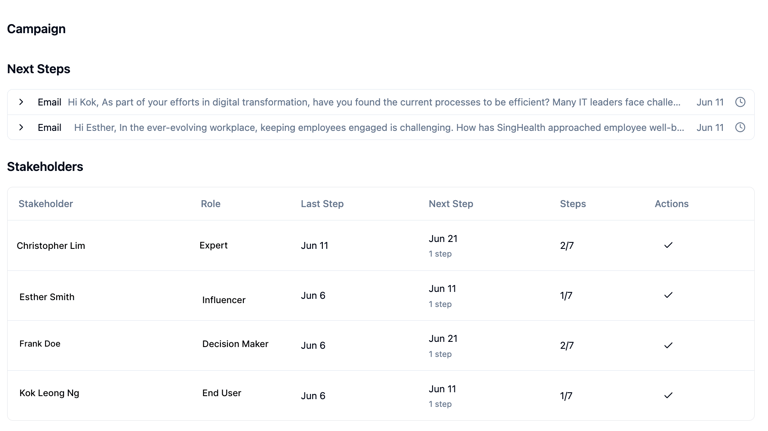Click clock icon on Hi Kok email
Viewport: 768px width, 431px height.
click(740, 102)
